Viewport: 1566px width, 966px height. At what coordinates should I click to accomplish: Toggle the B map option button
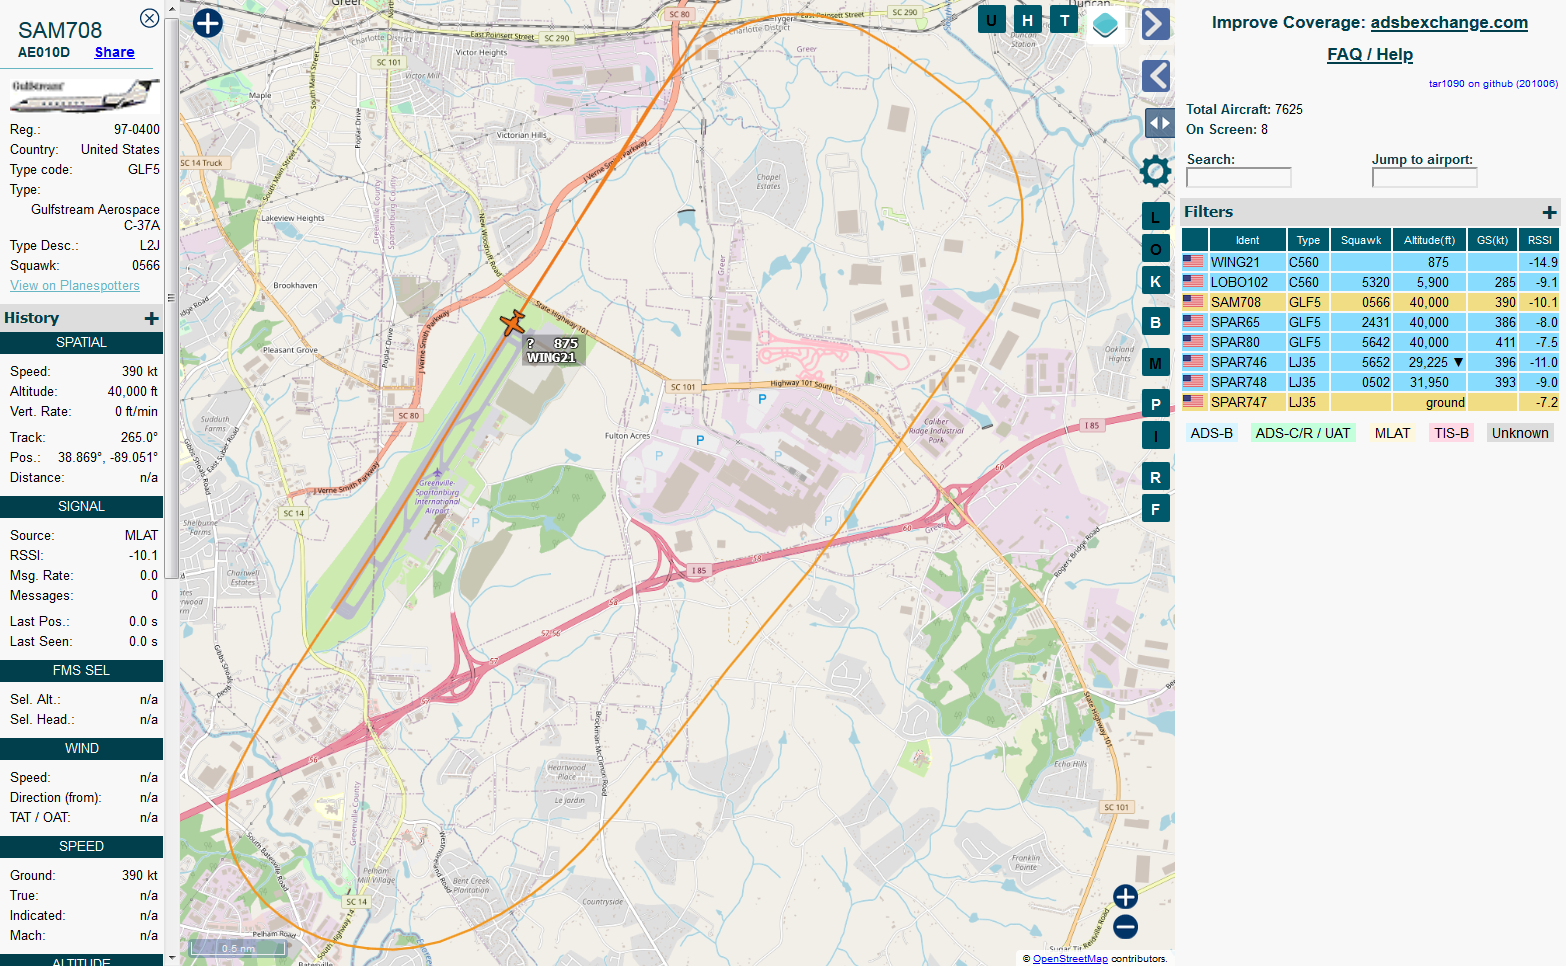(x=1156, y=322)
